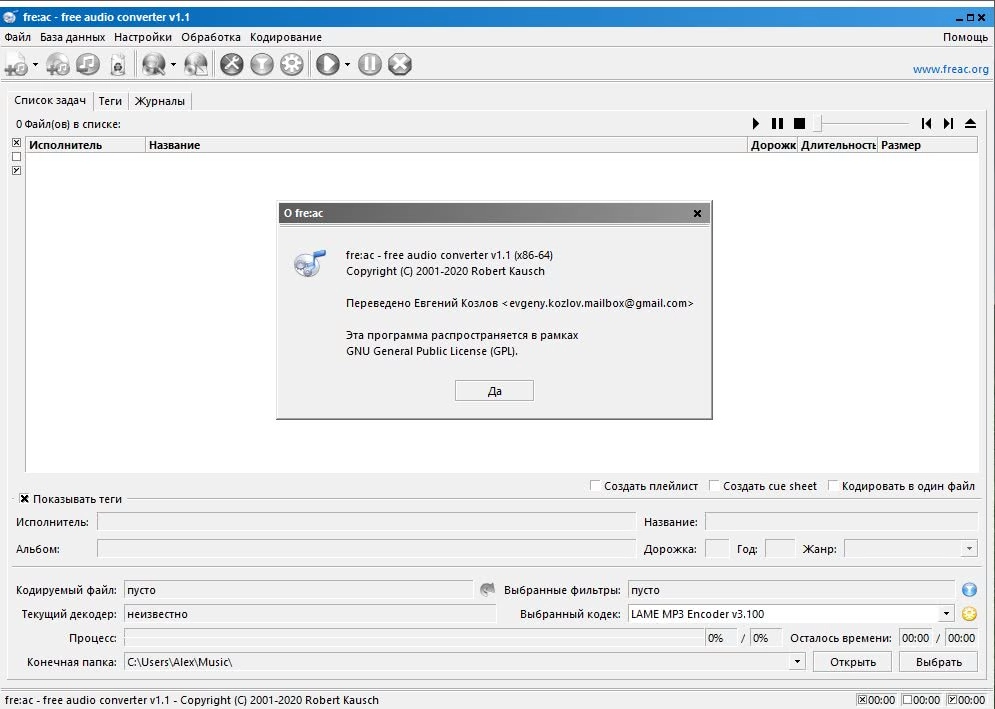Expand the Конечная папка path dropdown

point(798,662)
